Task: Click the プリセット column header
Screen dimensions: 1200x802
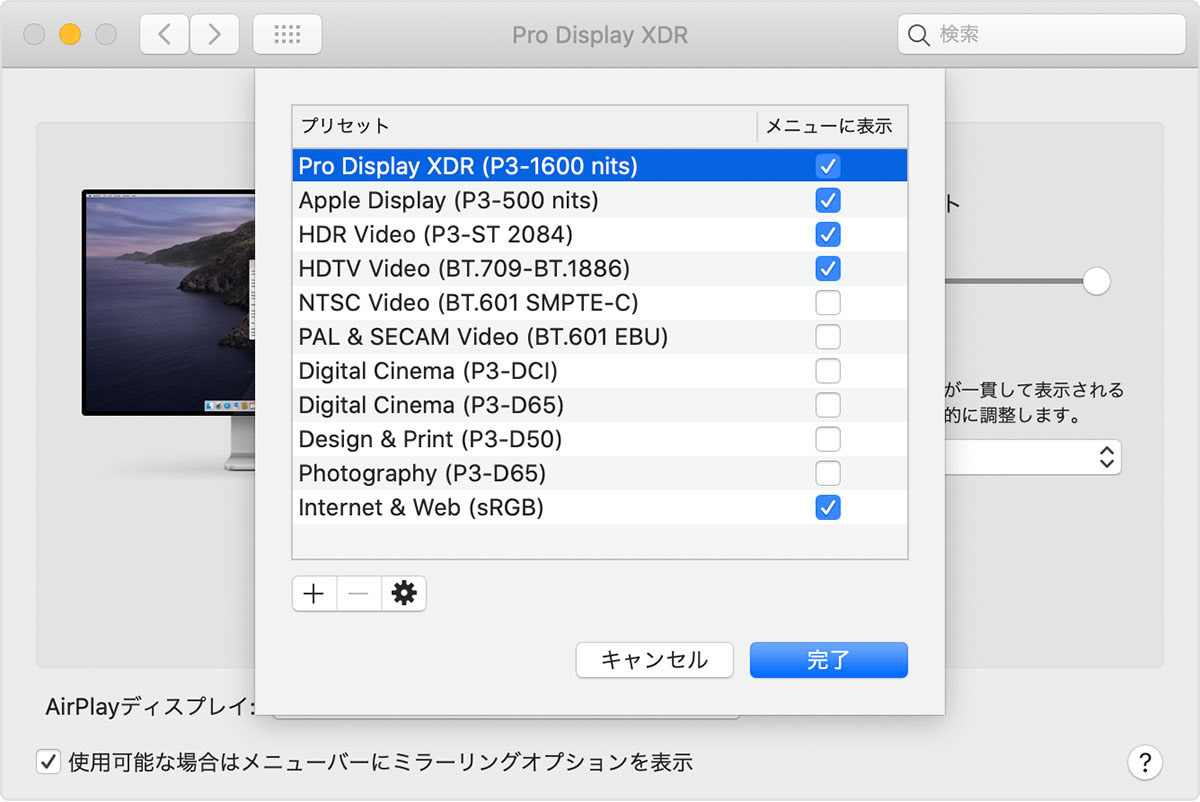Action: (x=524, y=126)
